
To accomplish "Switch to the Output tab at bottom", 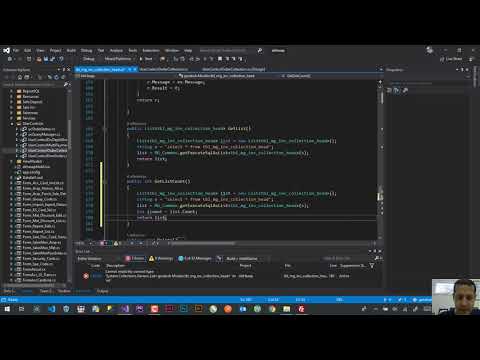I will [102, 291].
